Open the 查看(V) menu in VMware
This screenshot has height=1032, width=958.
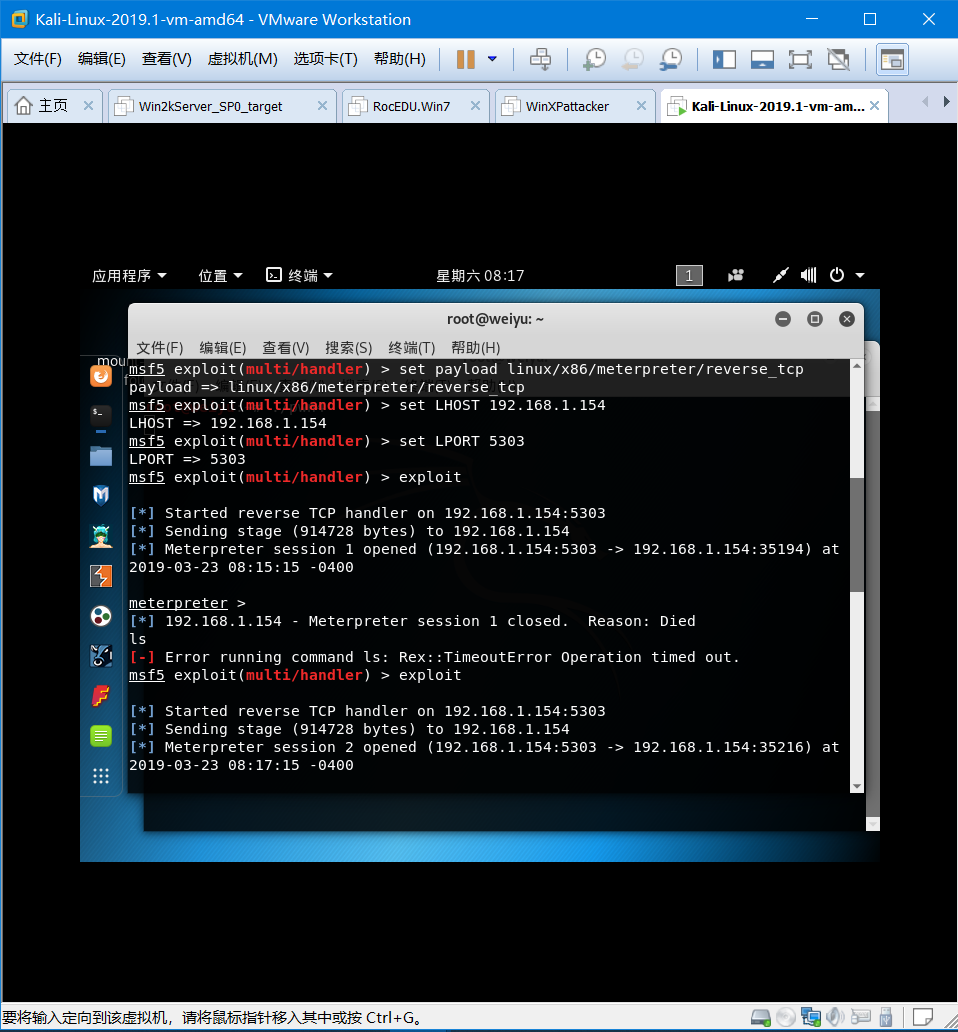click(166, 59)
